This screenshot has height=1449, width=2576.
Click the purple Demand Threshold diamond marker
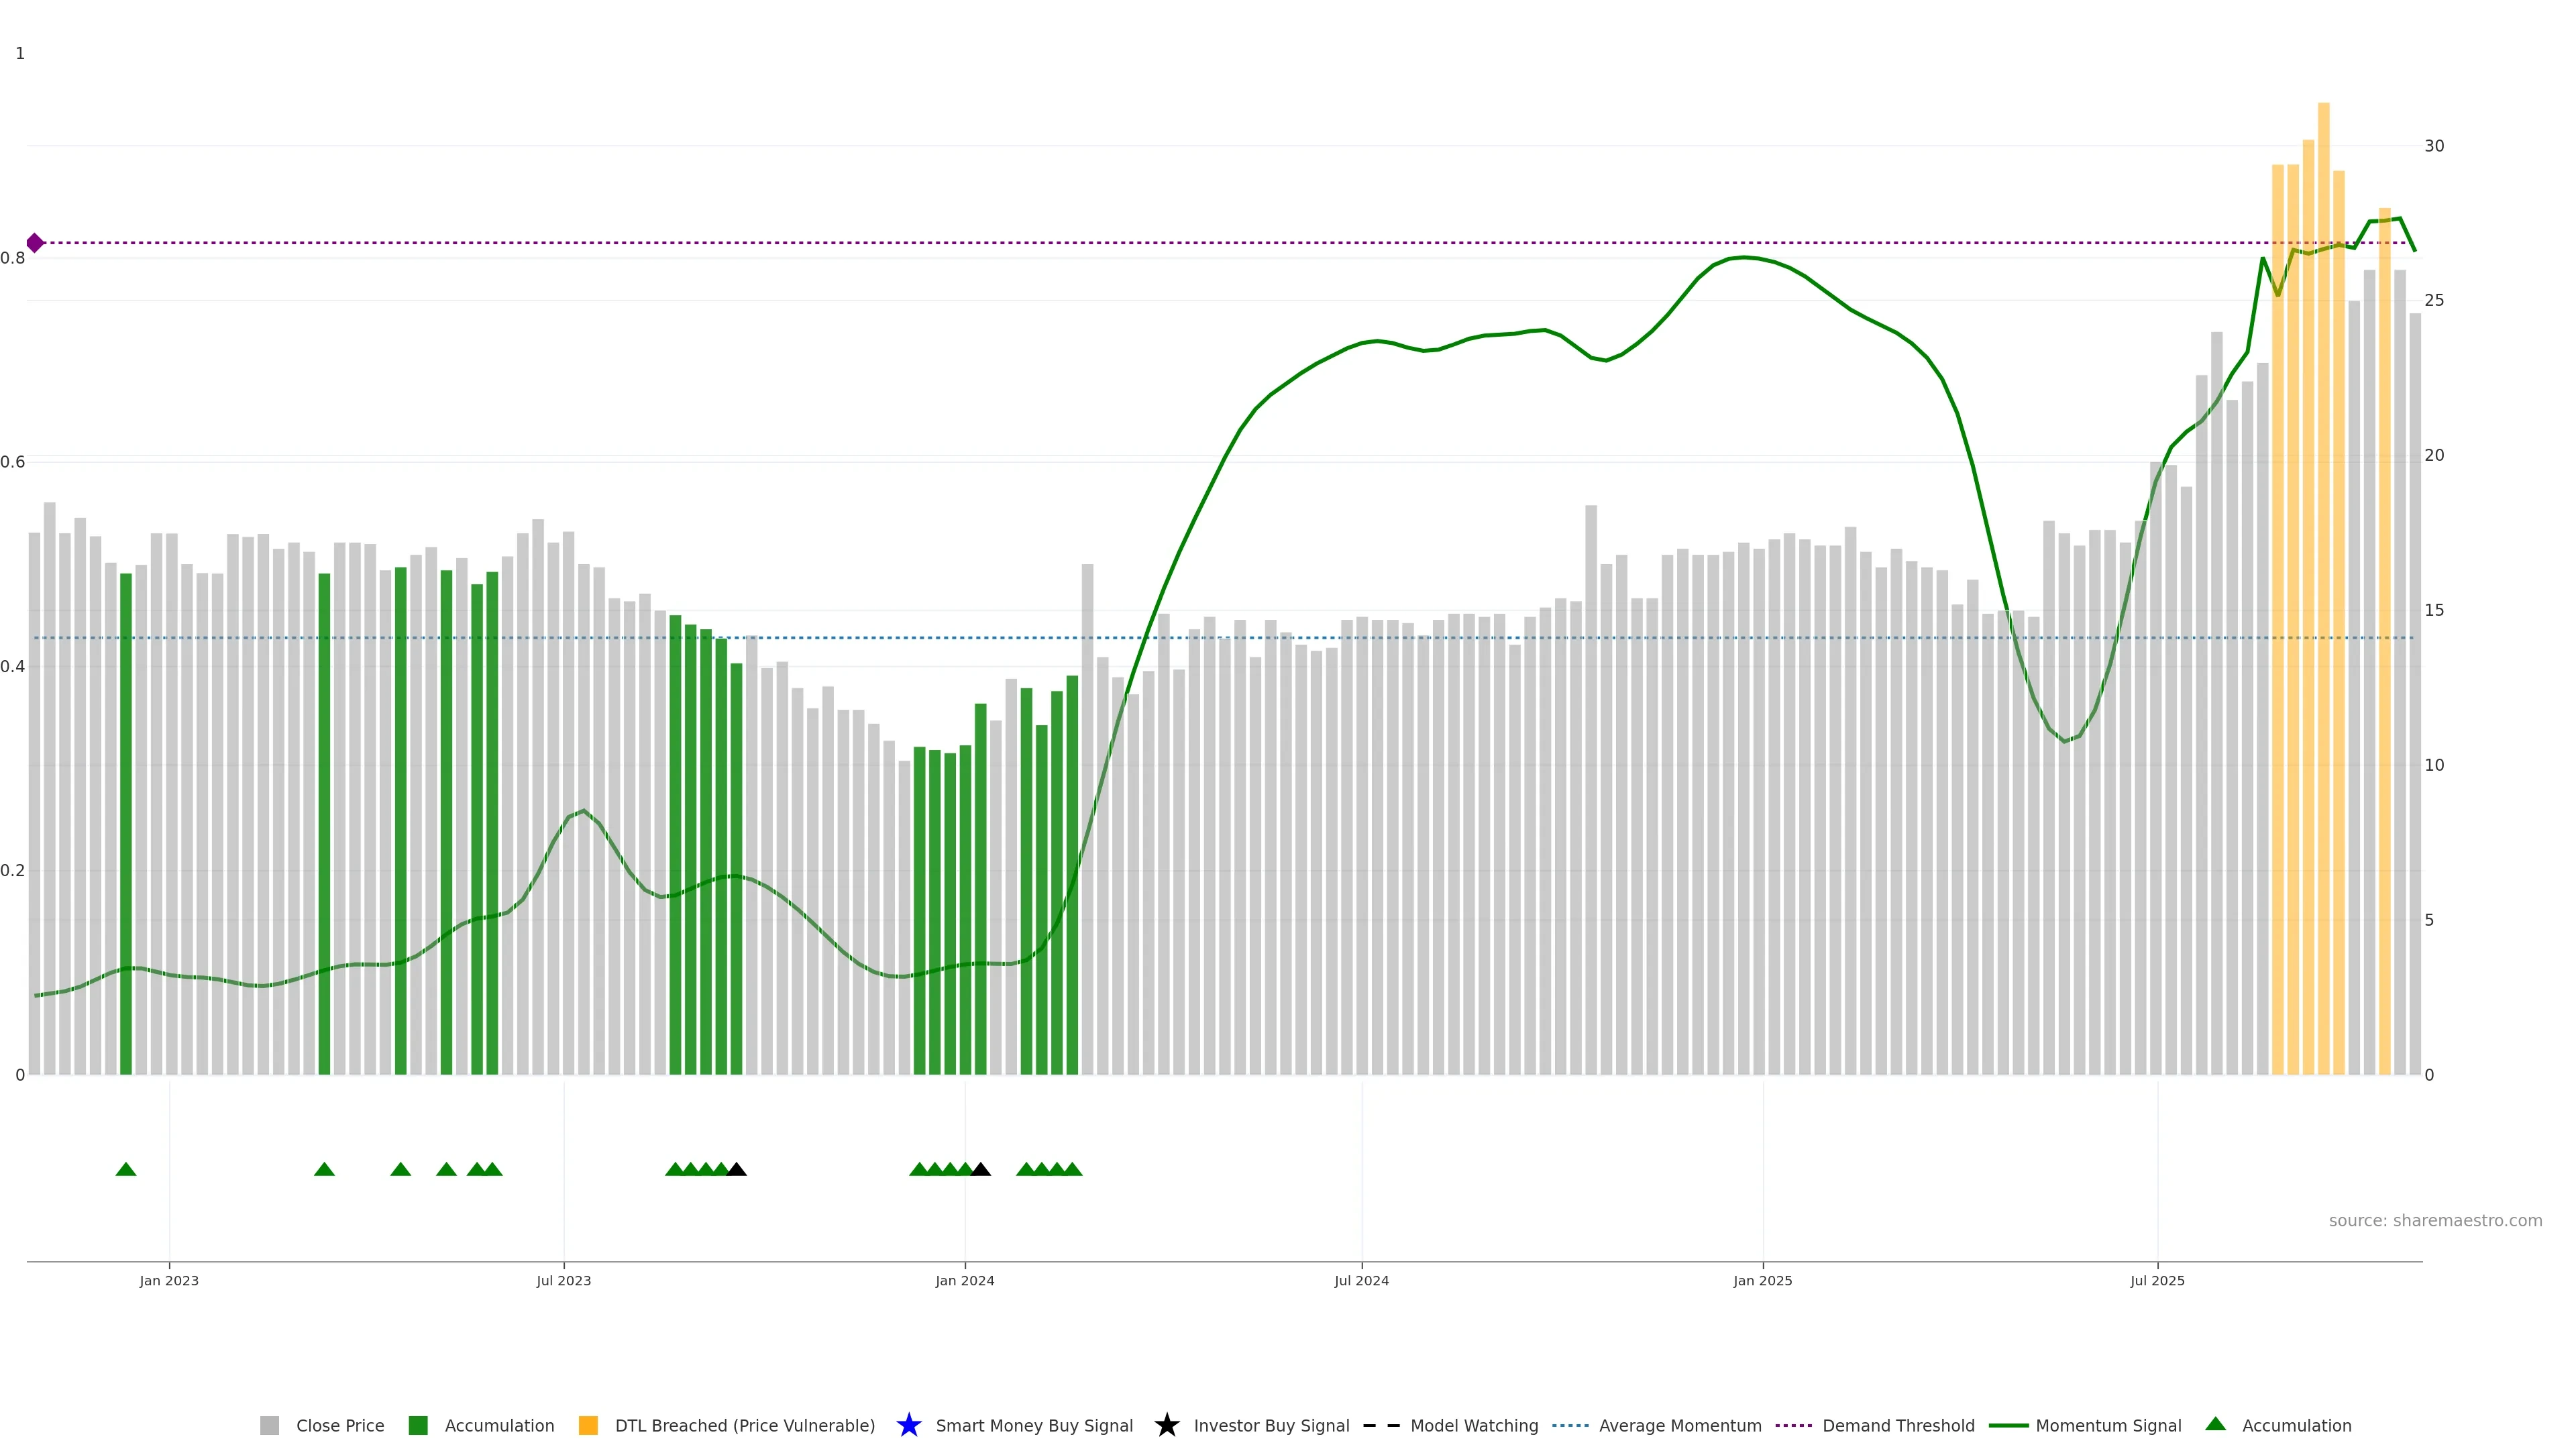point(35,243)
